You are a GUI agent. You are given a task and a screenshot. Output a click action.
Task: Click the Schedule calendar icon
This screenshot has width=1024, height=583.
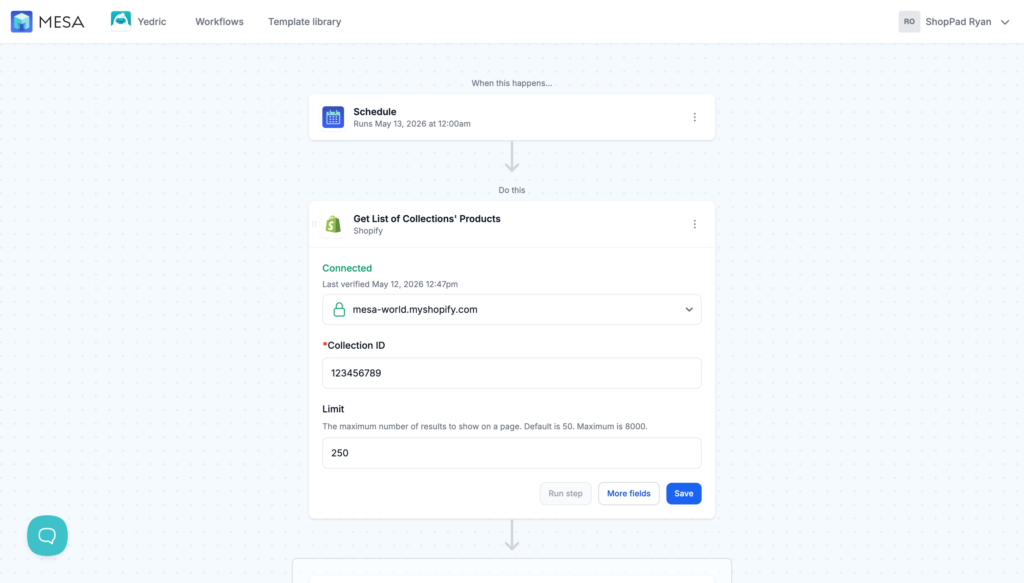(333, 118)
